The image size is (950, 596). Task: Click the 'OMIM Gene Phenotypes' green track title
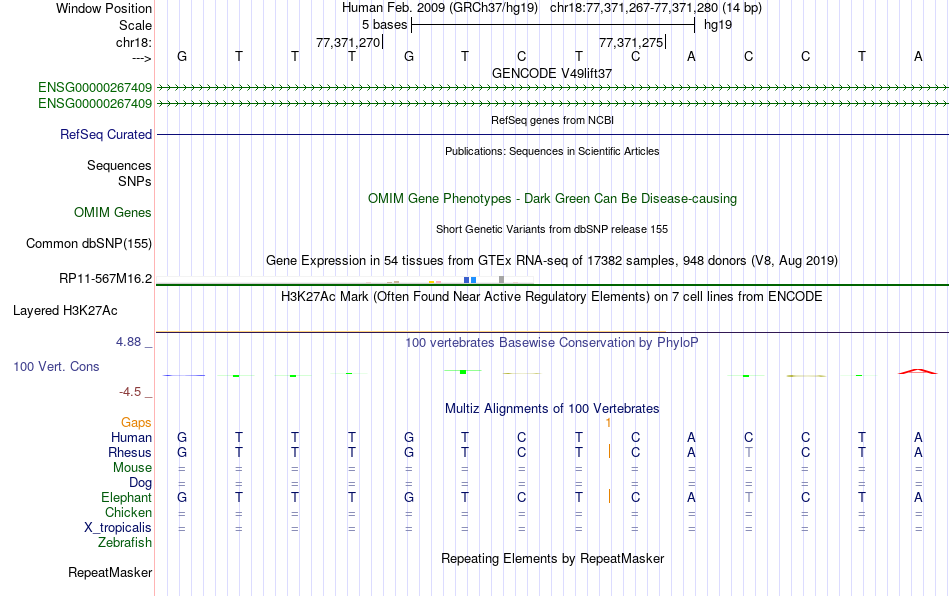553,199
